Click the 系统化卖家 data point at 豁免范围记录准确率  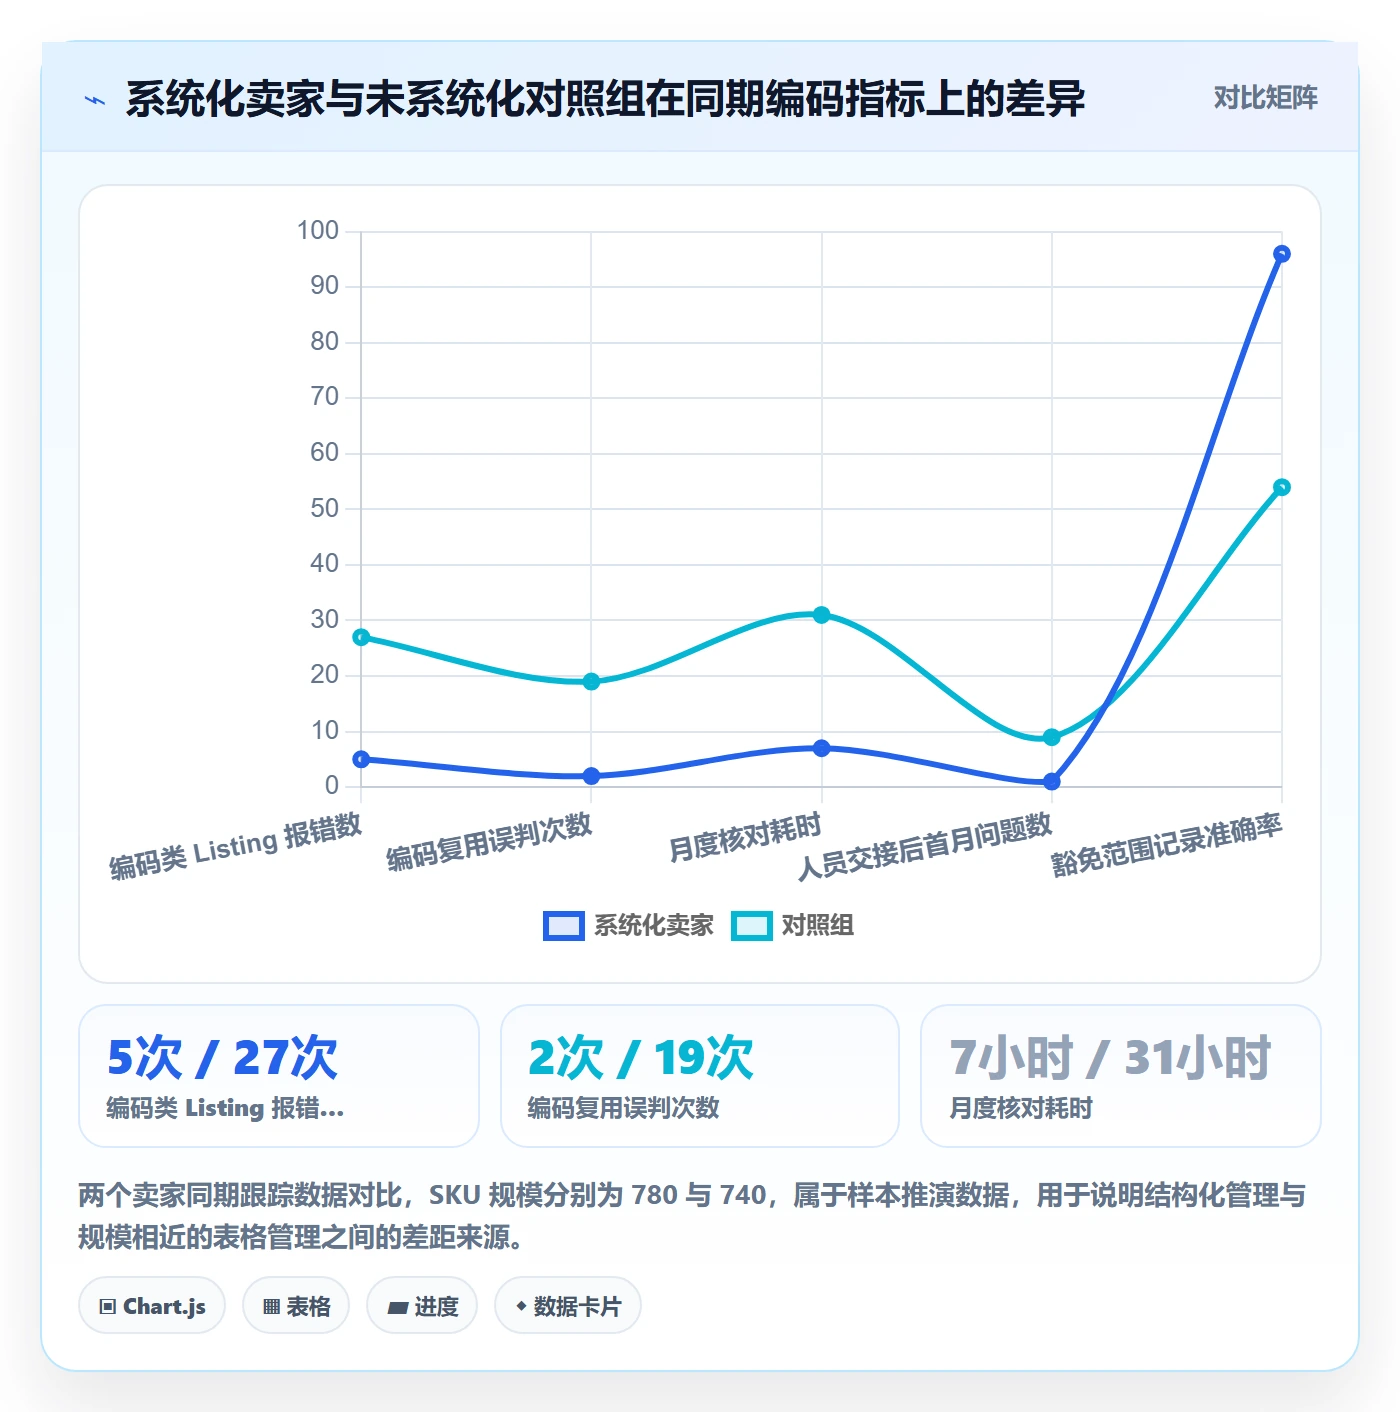click(1281, 254)
